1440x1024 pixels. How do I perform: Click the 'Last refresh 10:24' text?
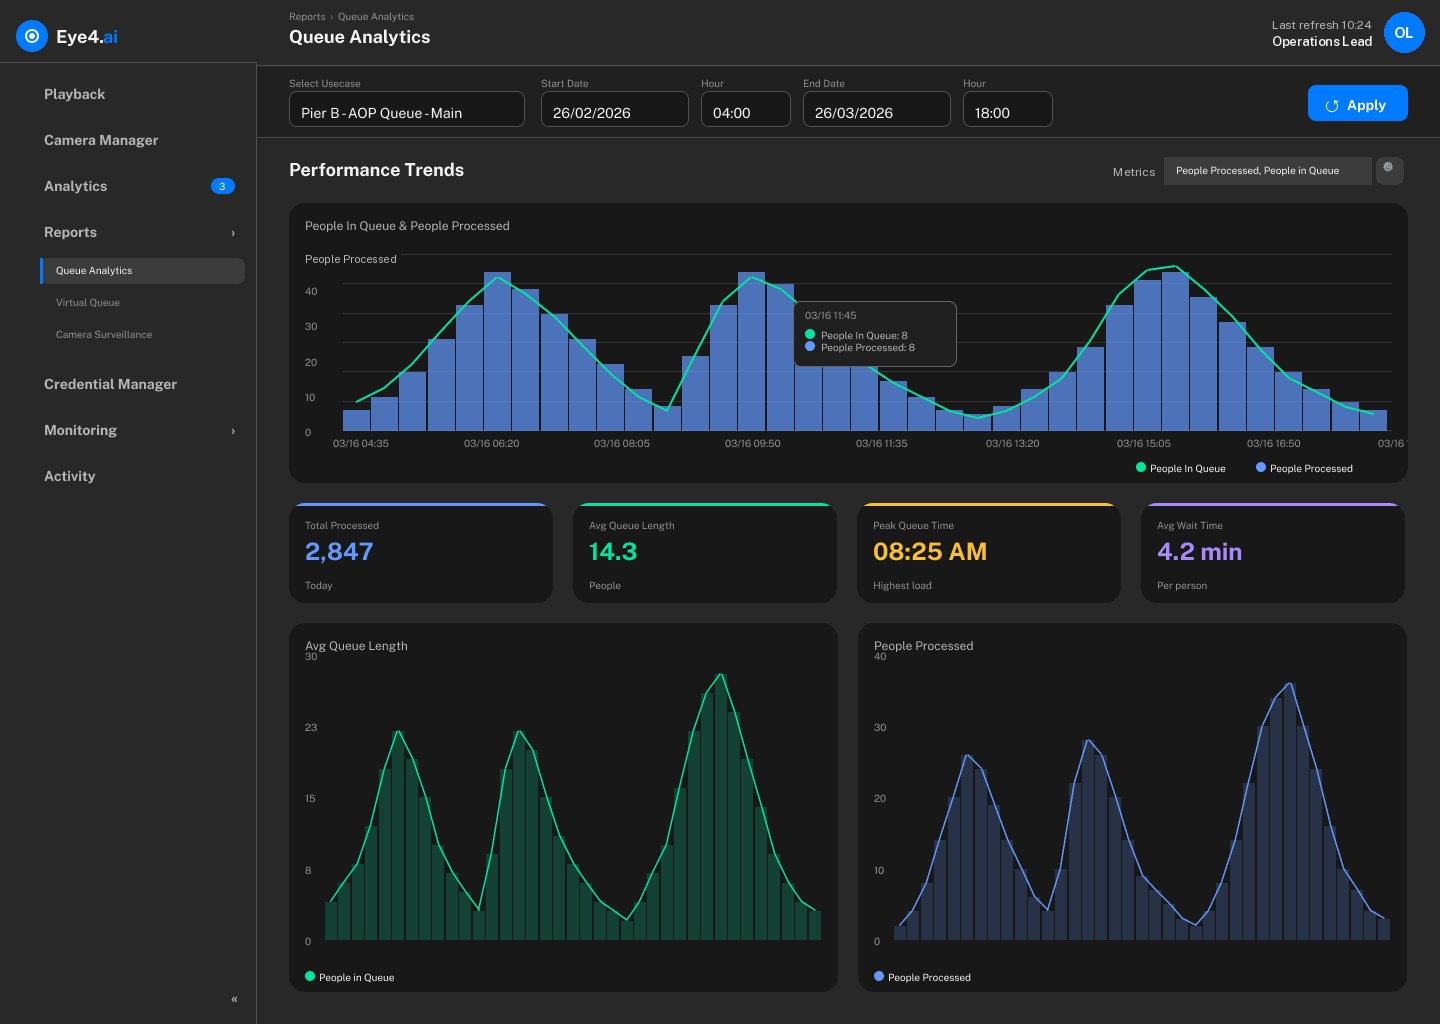click(1321, 25)
